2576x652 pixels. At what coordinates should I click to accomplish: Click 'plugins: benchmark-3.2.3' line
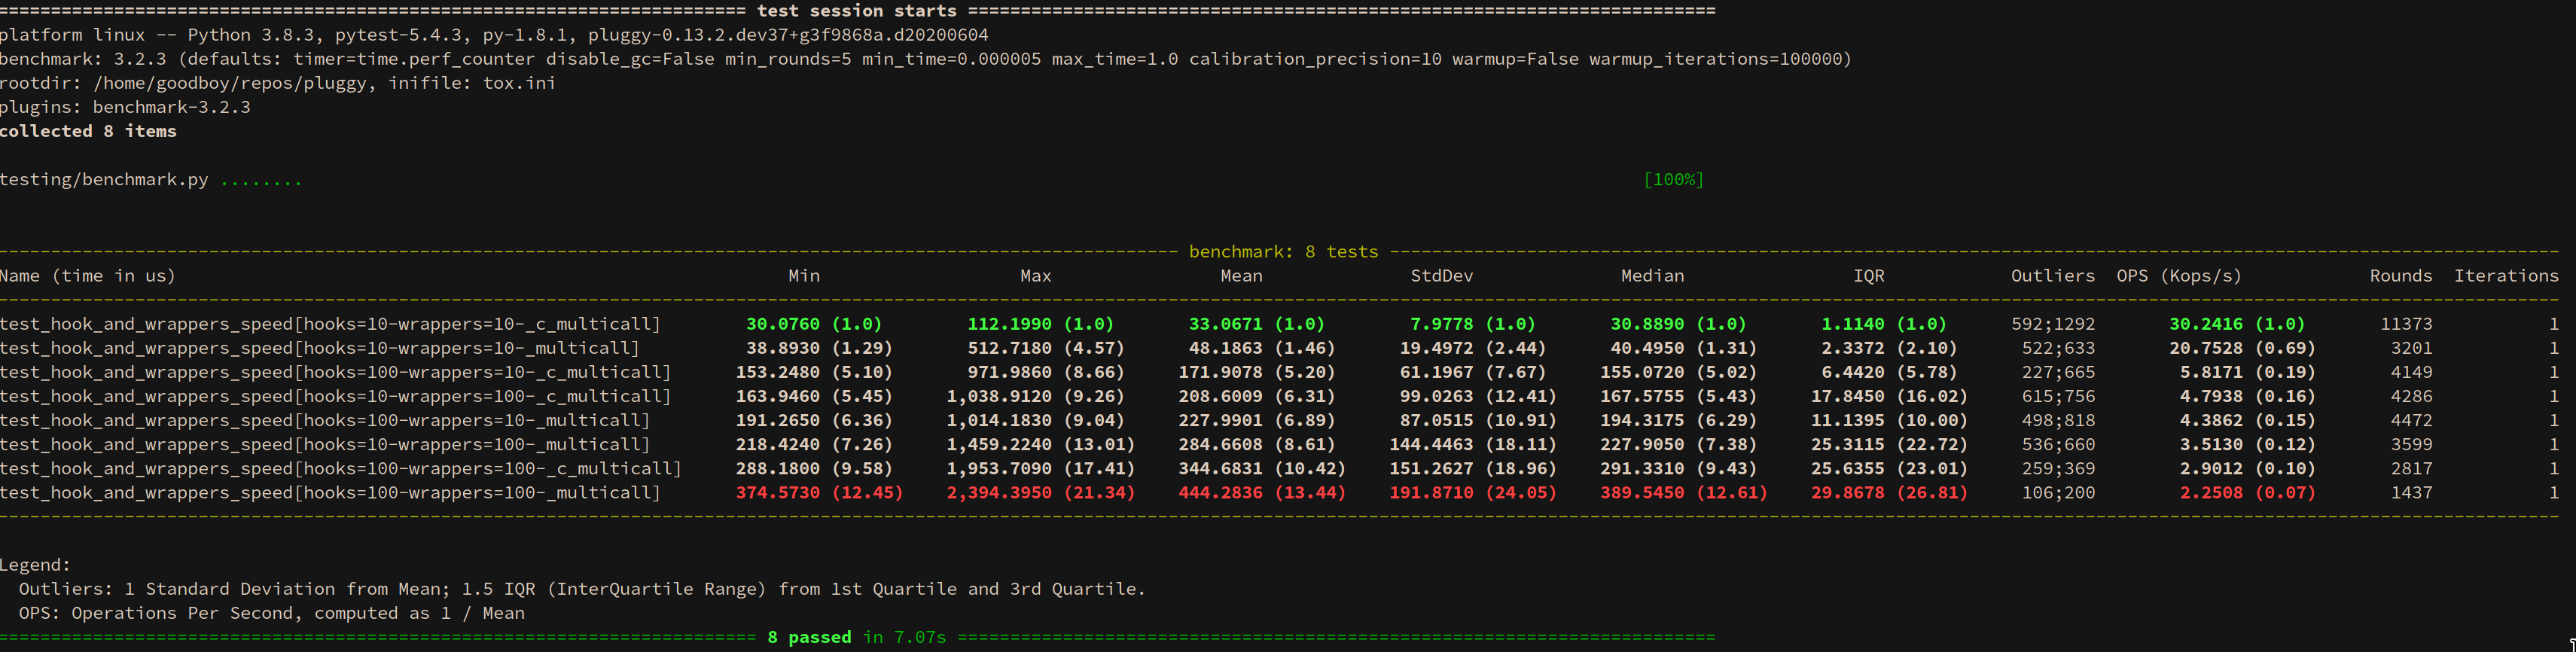click(x=125, y=107)
